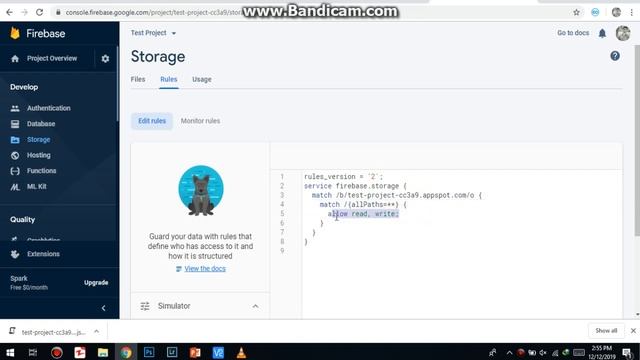640x360 pixels.
Task: Open Task View on taskbar
Action: (x=33, y=352)
